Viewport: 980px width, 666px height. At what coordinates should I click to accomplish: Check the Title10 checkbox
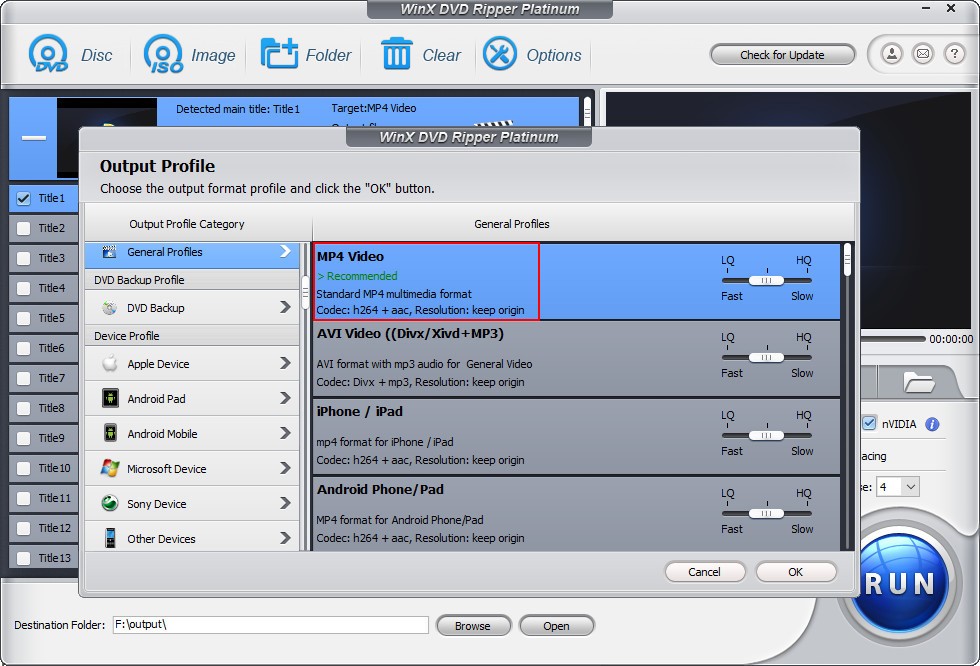click(x=23, y=468)
